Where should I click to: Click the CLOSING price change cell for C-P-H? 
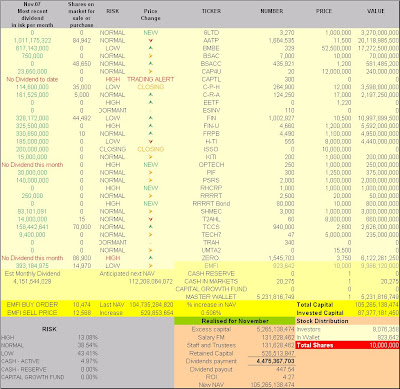click(x=151, y=87)
